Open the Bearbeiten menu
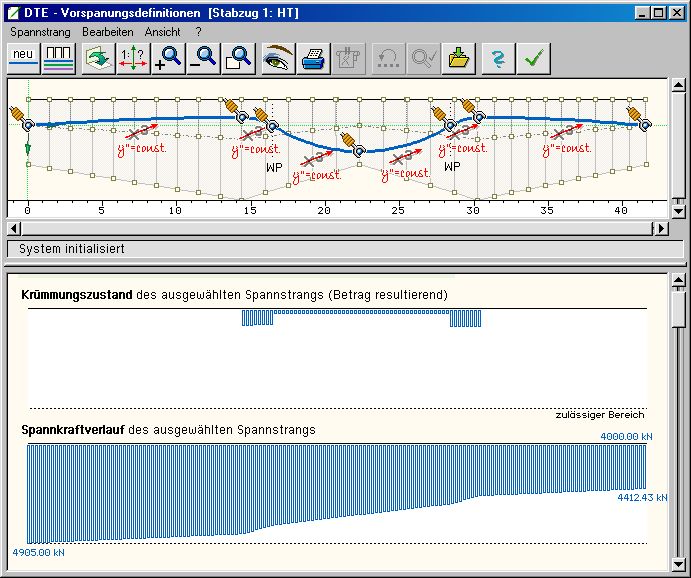 click(x=108, y=32)
